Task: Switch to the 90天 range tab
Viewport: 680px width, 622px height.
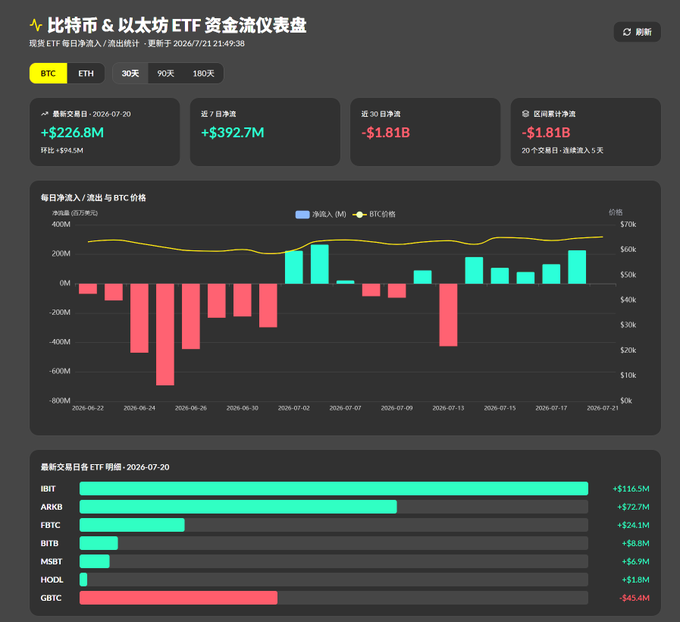Action: tap(166, 73)
